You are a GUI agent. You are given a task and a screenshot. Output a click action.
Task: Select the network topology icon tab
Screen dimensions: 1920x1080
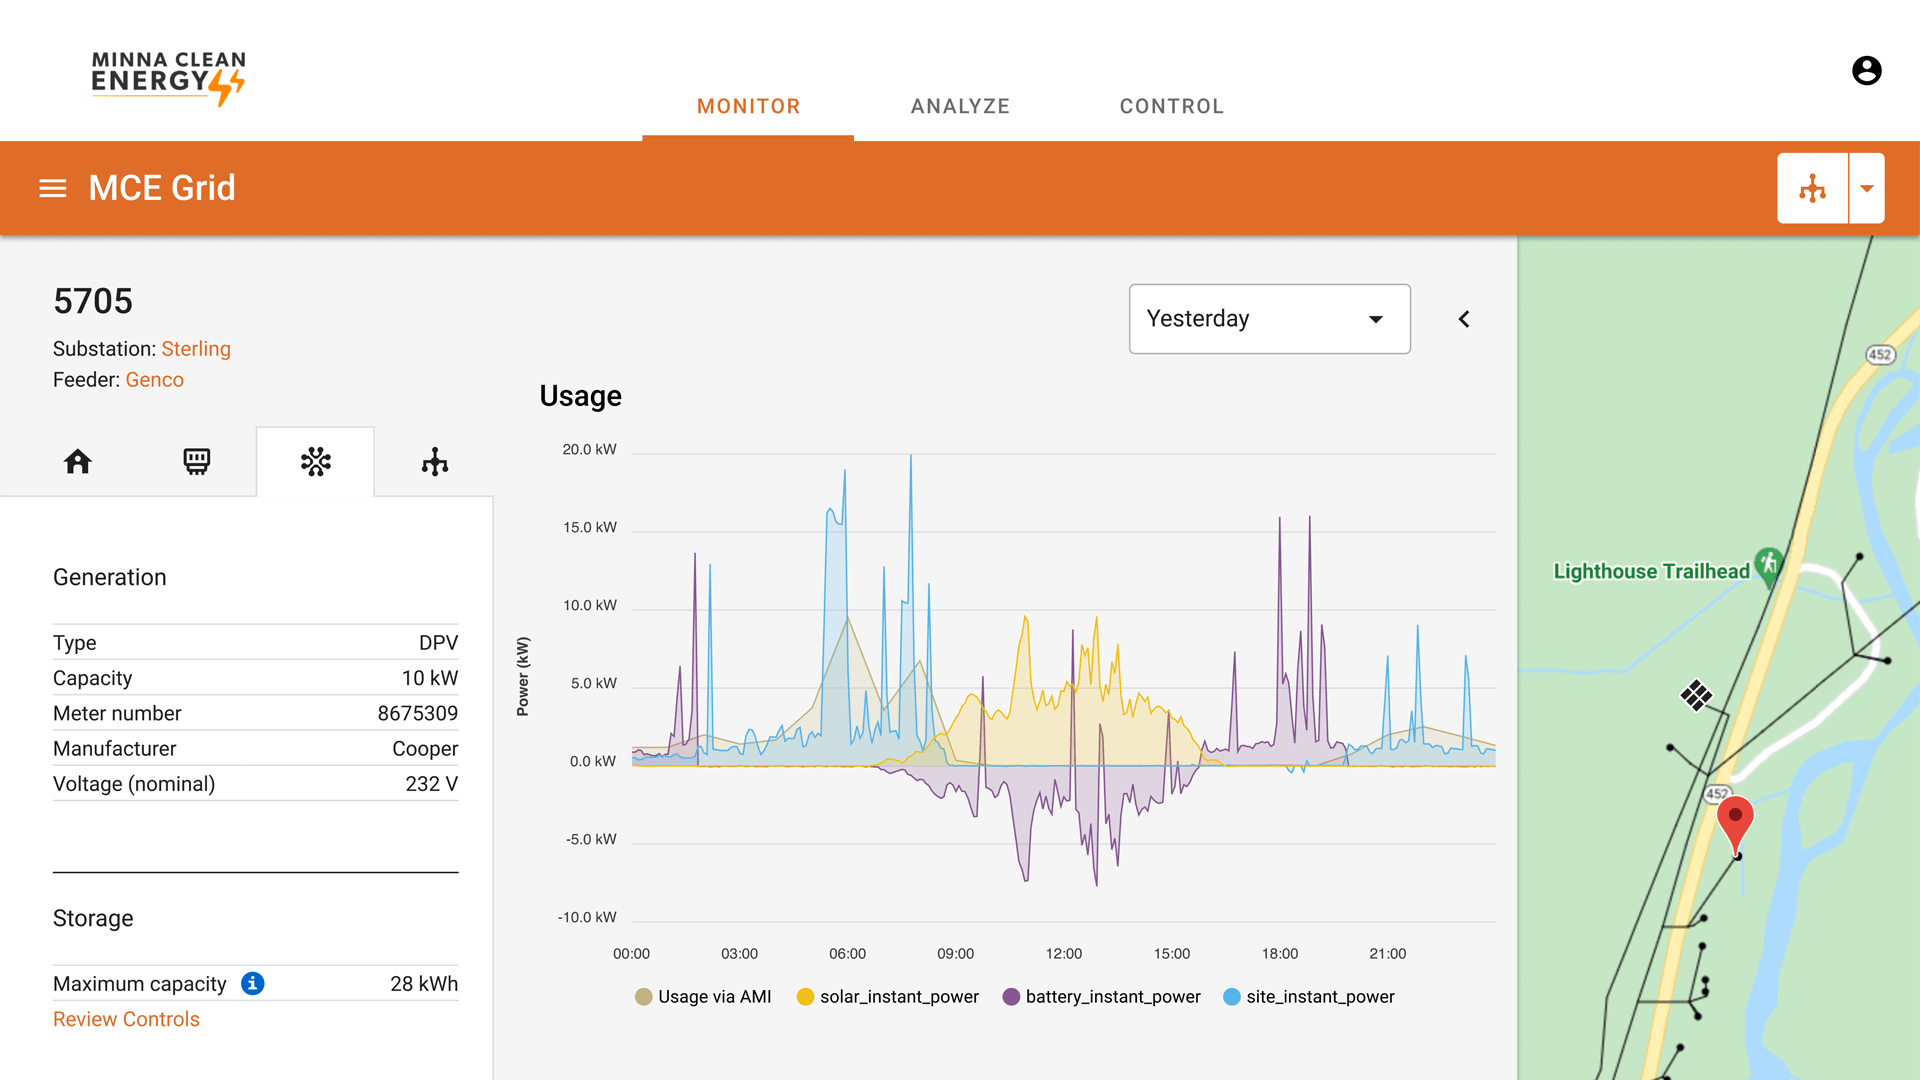click(433, 462)
